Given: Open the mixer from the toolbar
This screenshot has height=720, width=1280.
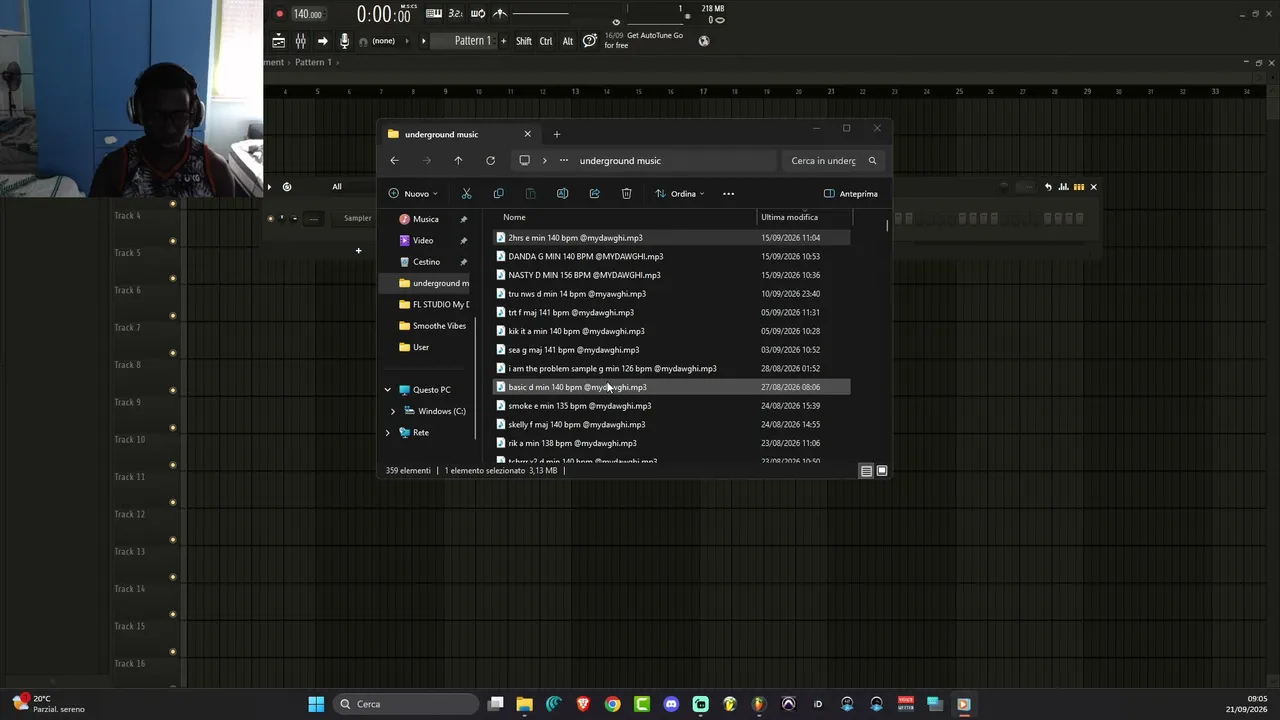Looking at the screenshot, I should [300, 41].
